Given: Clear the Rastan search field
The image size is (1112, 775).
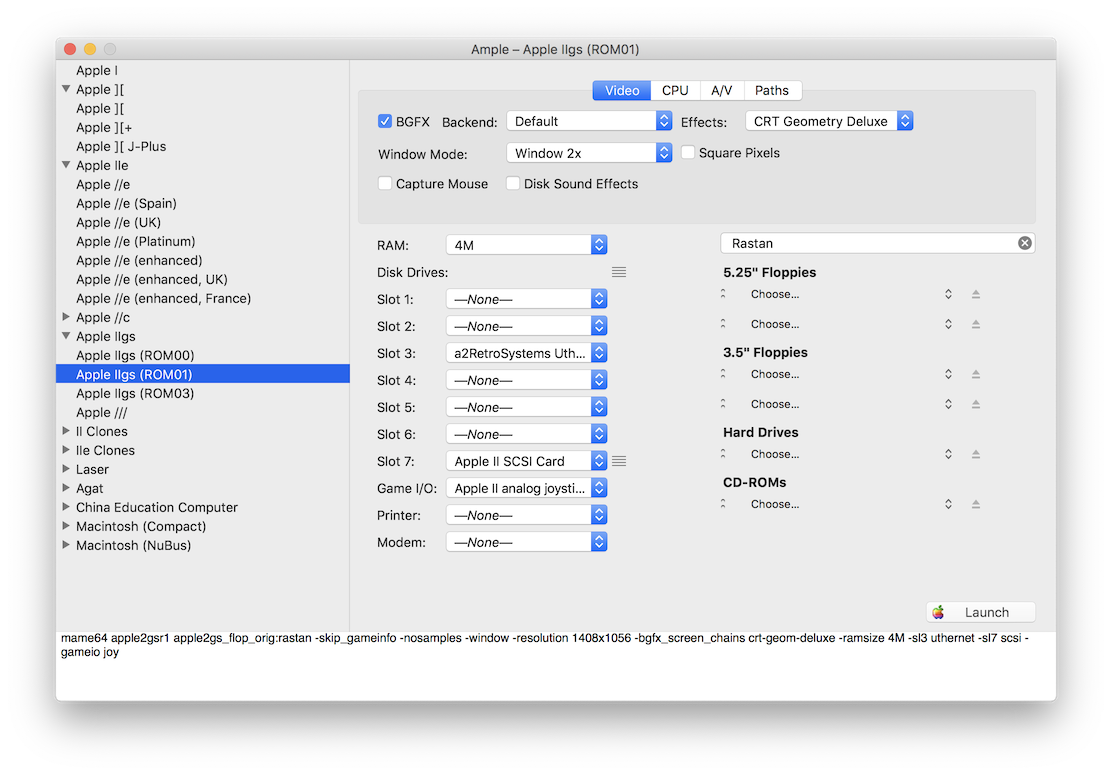Looking at the screenshot, I should coord(1024,242).
